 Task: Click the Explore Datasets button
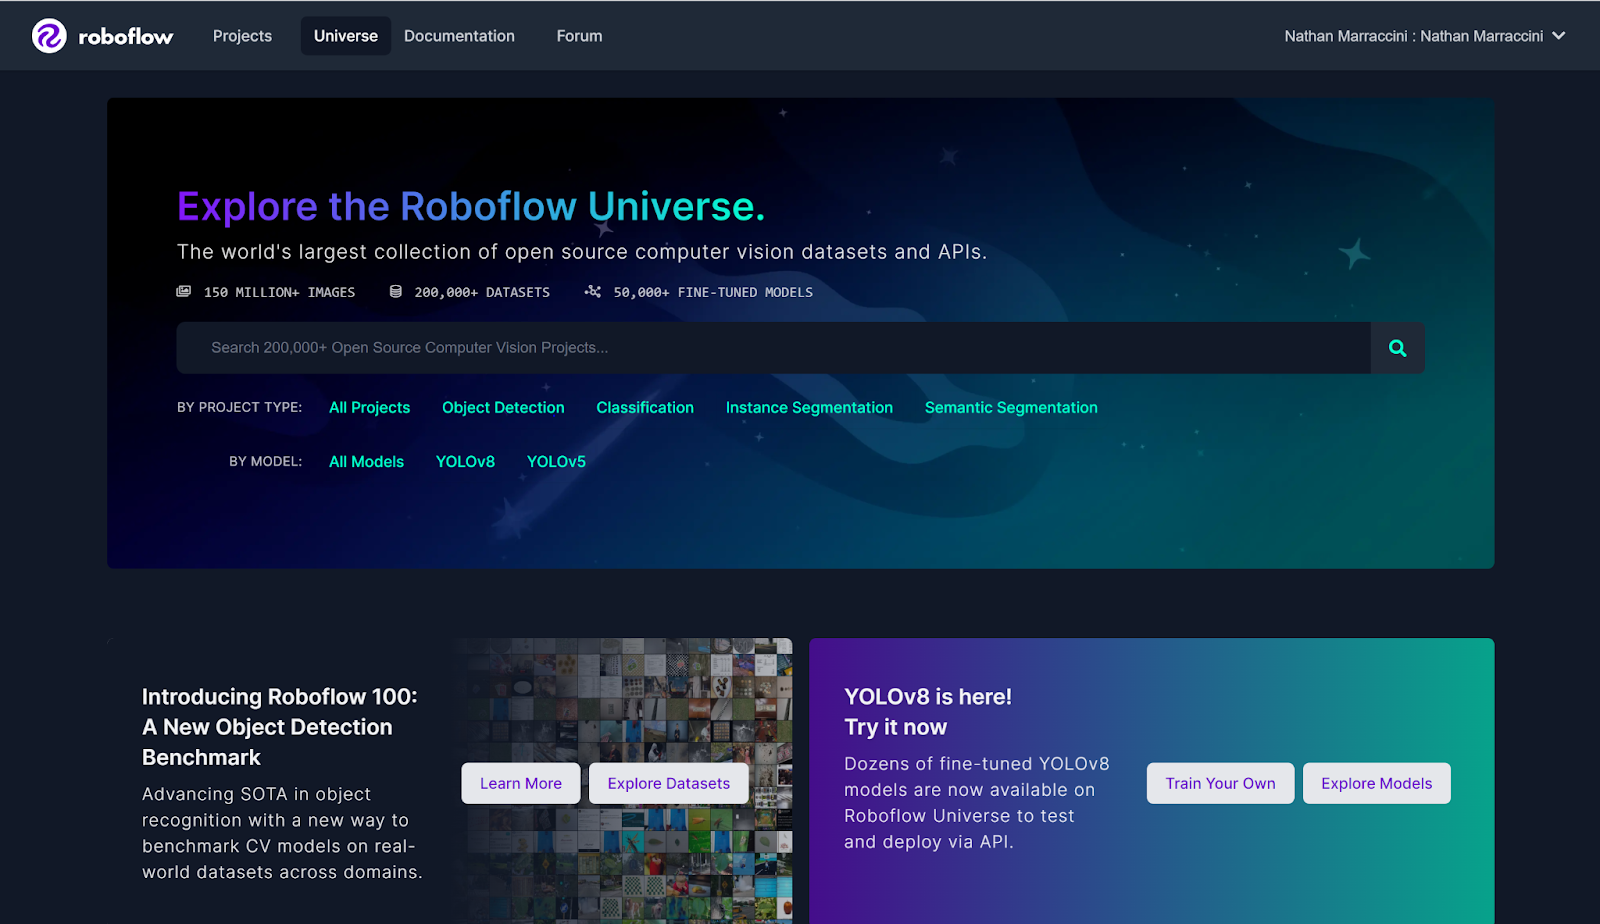pos(669,783)
